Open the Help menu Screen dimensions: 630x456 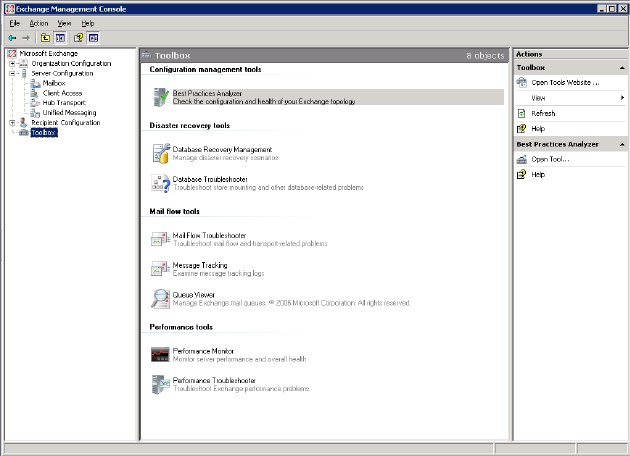click(88, 23)
